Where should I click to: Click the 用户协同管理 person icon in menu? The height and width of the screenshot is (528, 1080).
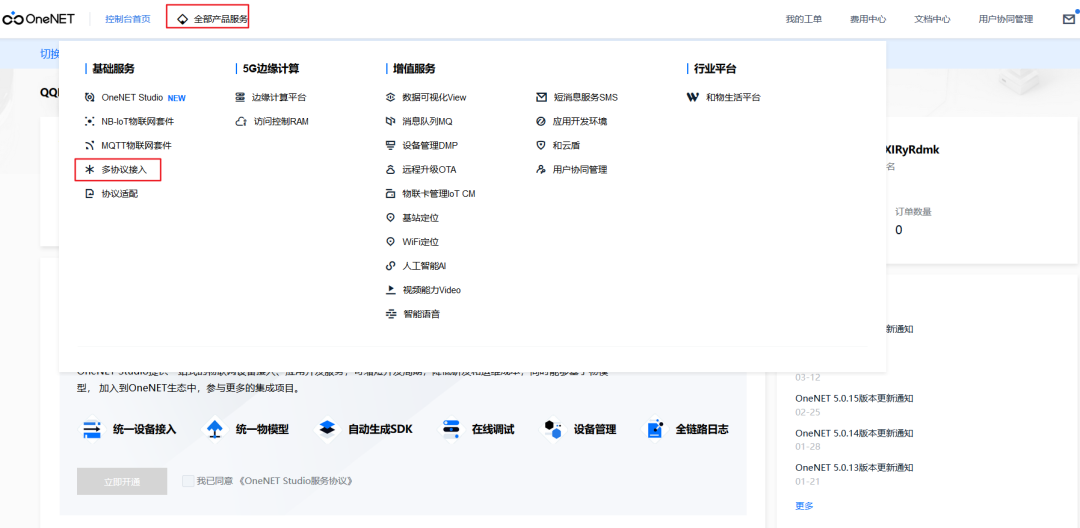541,169
